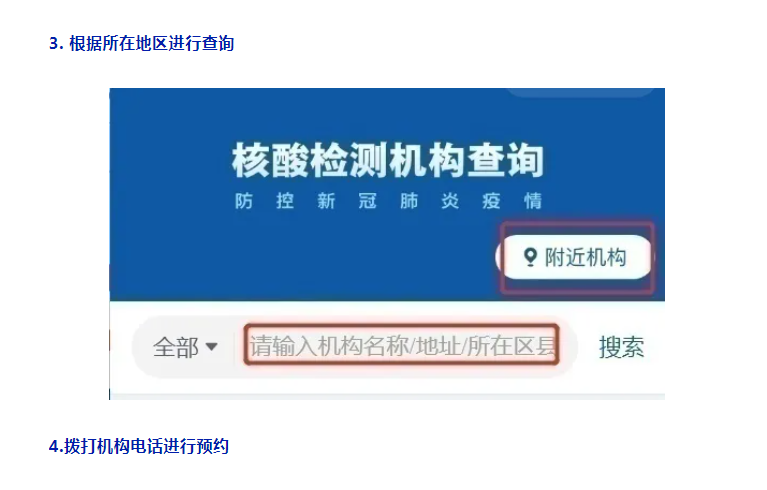Tap the 附近机构 nearby institutions button

[574, 257]
